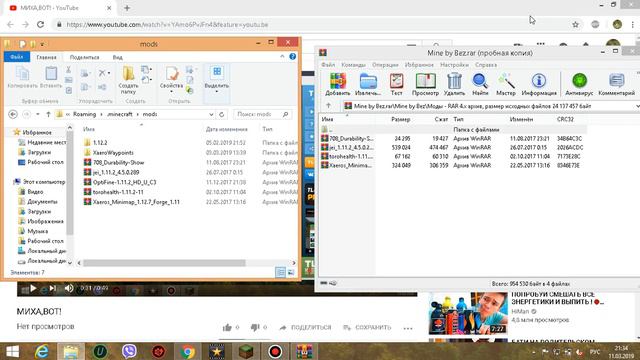Click YouTube ПОДЕЛИТЬСЯ share button
This screenshot has height=360, width=640.
point(305,327)
